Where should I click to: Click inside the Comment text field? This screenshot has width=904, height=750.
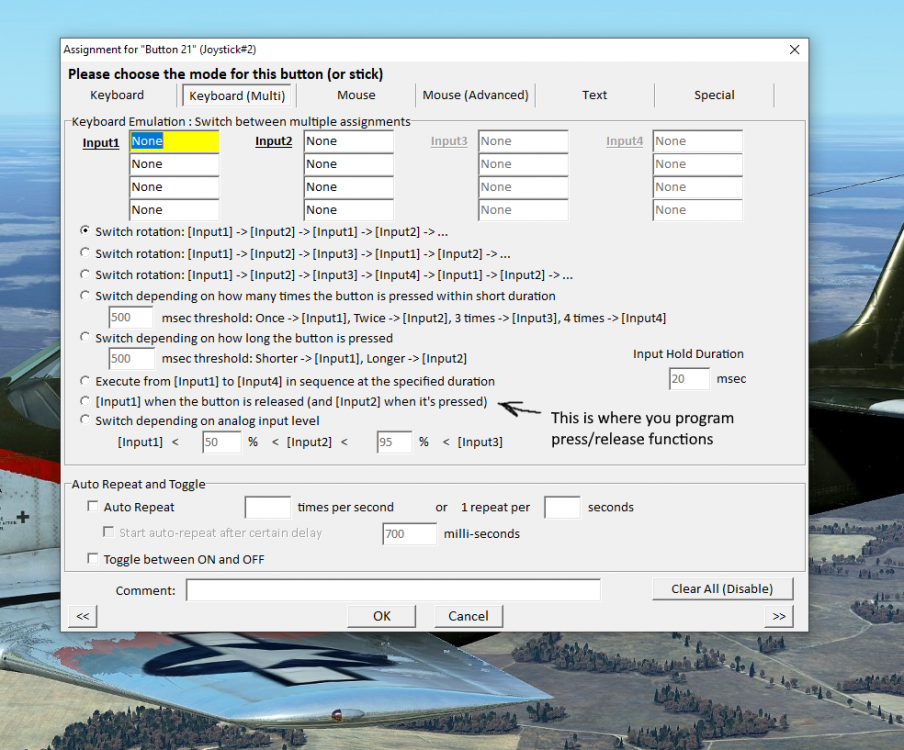pyautogui.click(x=393, y=590)
